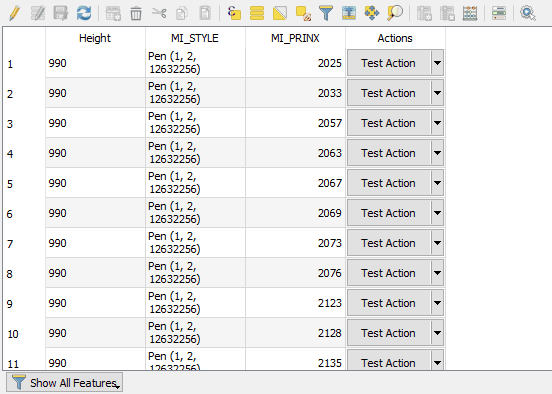
Task: Select row 4 via its row number
Action: (x=24, y=153)
